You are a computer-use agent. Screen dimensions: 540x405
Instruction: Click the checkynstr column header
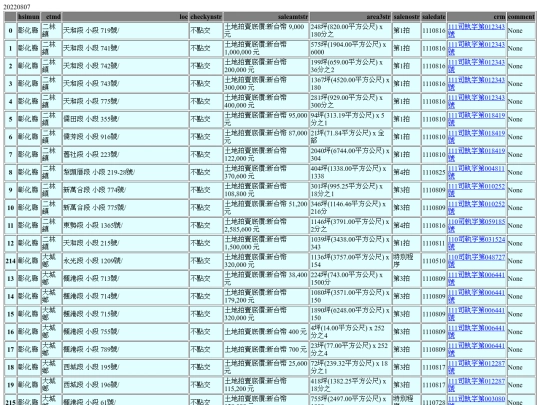pos(206,17)
